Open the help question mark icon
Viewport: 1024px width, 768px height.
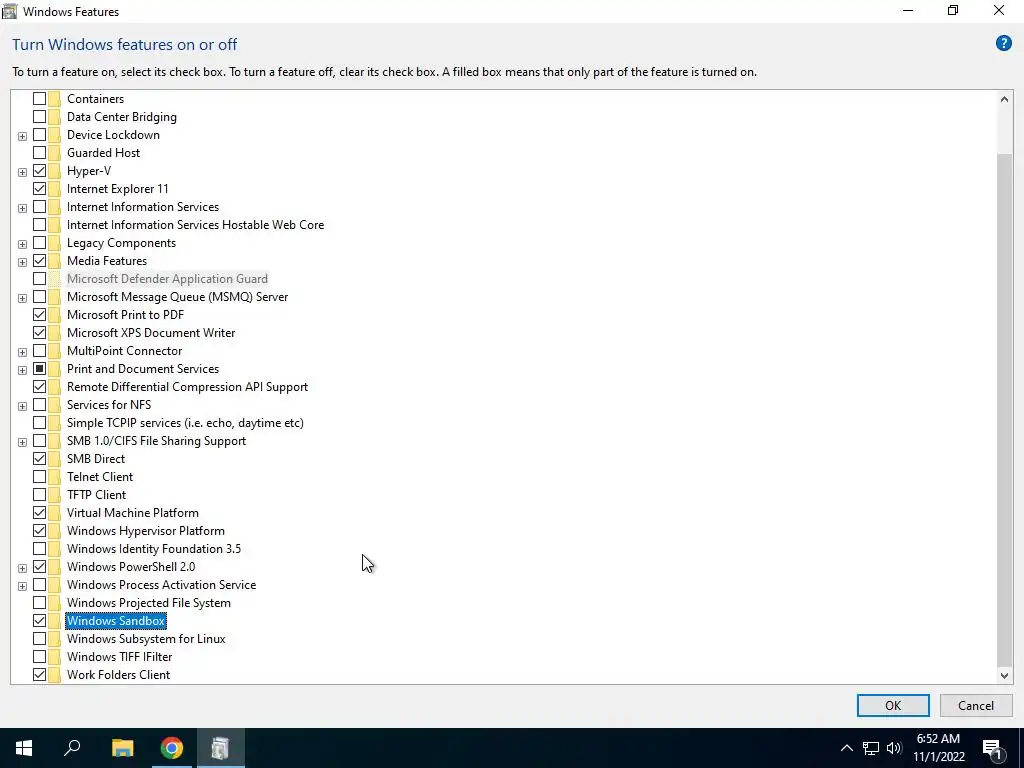click(1003, 44)
